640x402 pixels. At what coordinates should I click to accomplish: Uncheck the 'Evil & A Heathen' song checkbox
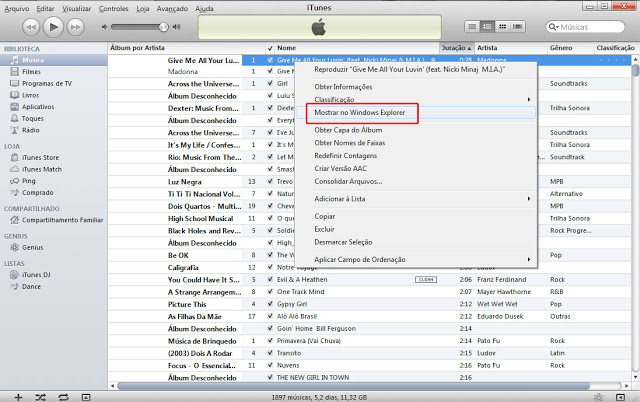click(270, 279)
